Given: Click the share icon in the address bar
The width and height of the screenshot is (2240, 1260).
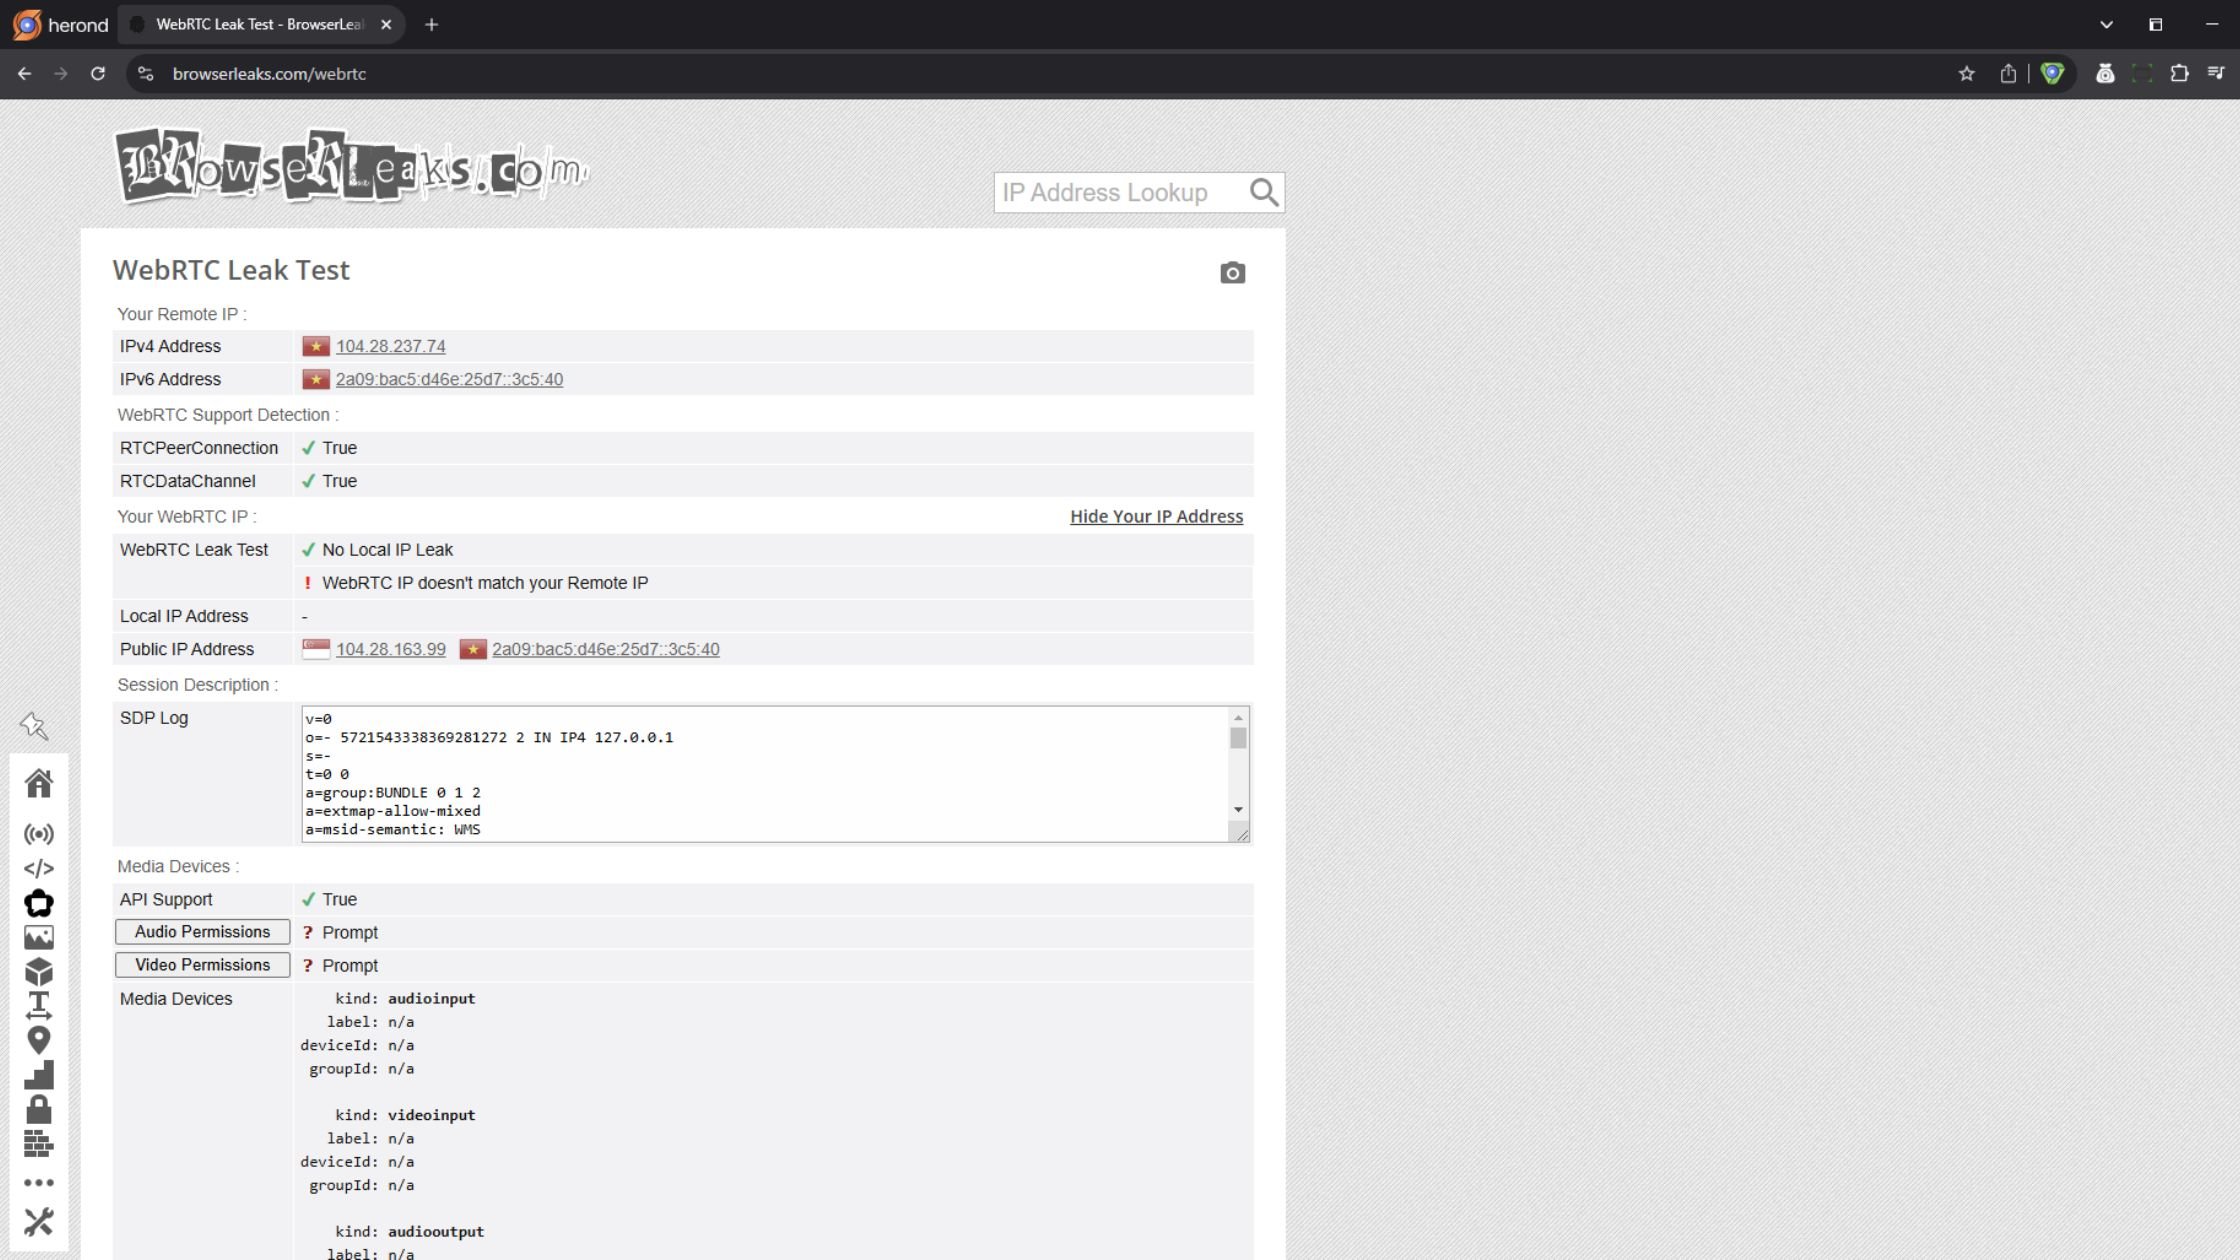Looking at the screenshot, I should pyautogui.click(x=2007, y=74).
